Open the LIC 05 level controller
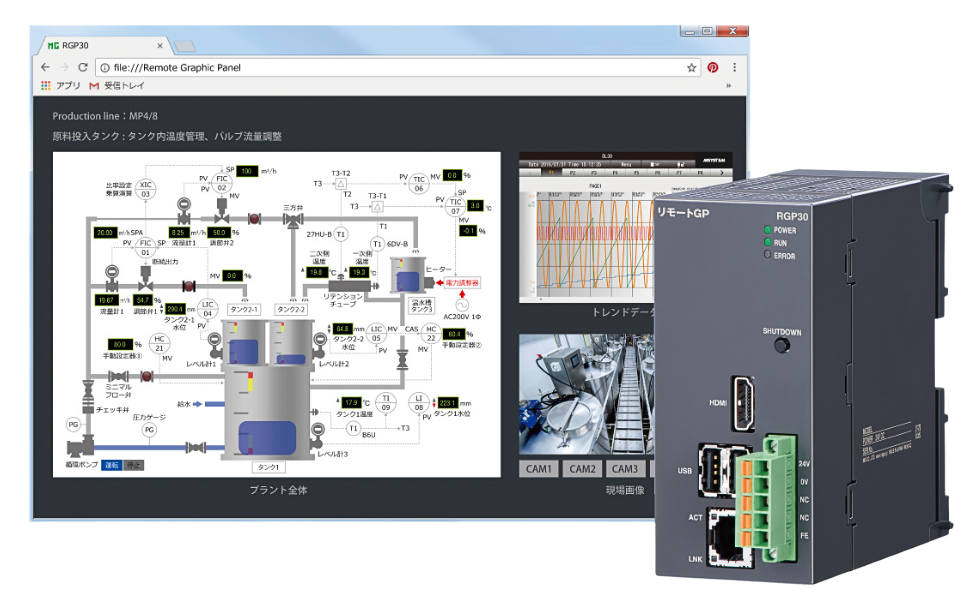 (376, 334)
